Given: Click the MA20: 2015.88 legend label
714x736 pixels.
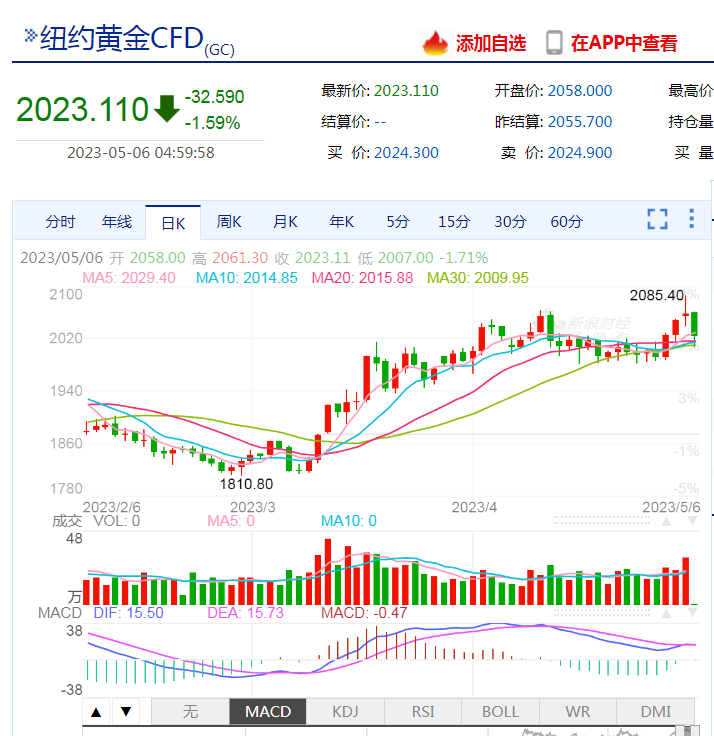Looking at the screenshot, I should coord(362,278).
